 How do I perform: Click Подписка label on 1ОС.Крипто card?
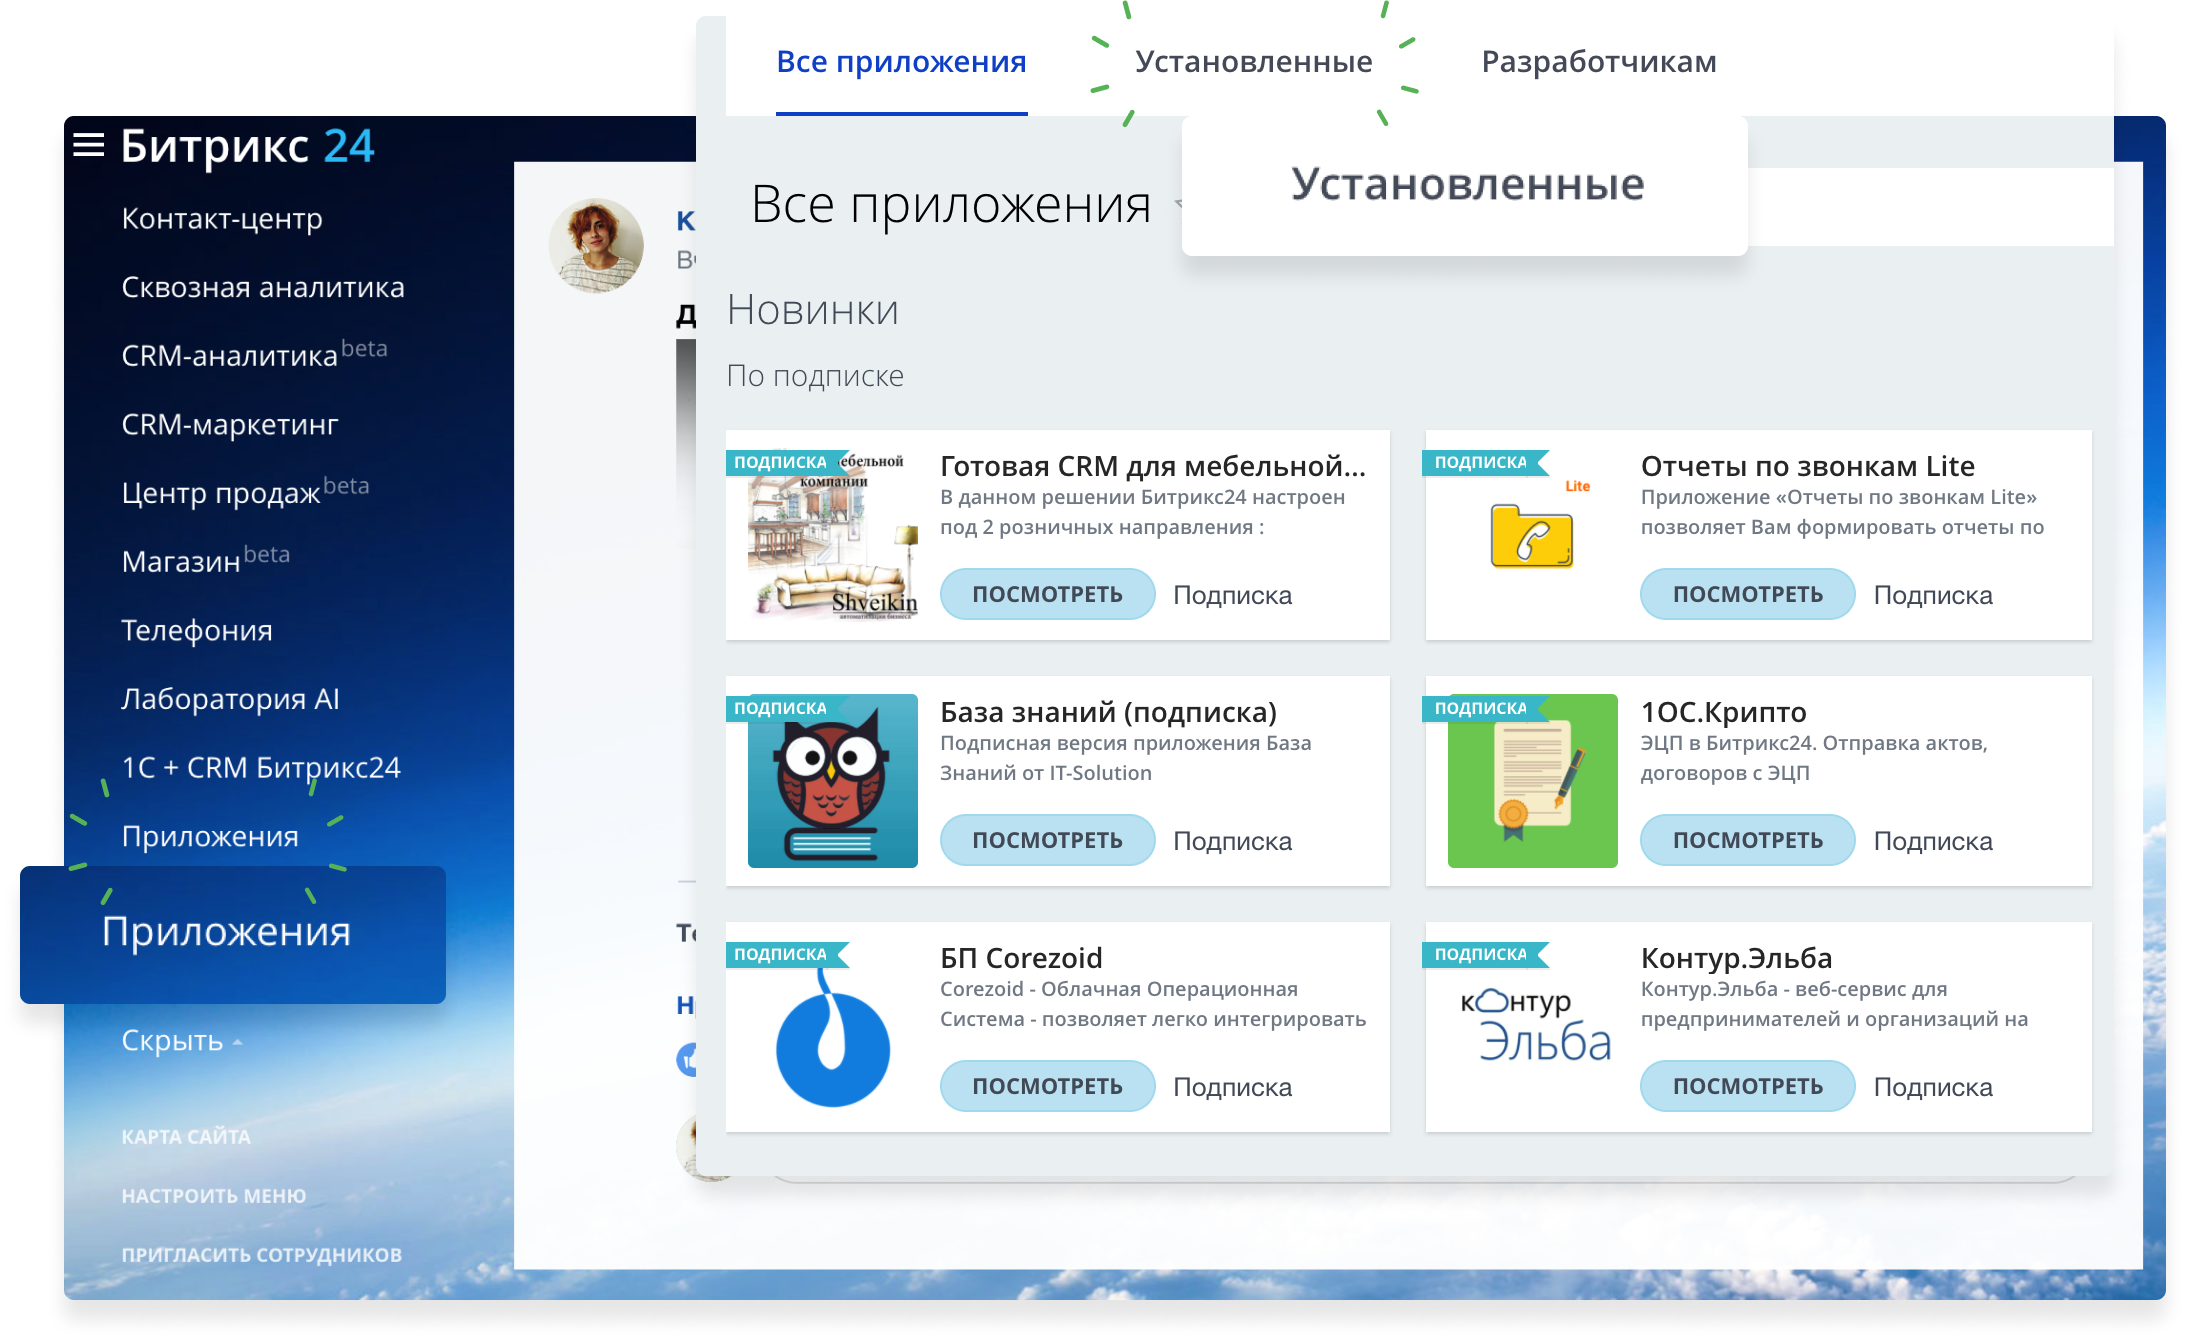point(1933,841)
